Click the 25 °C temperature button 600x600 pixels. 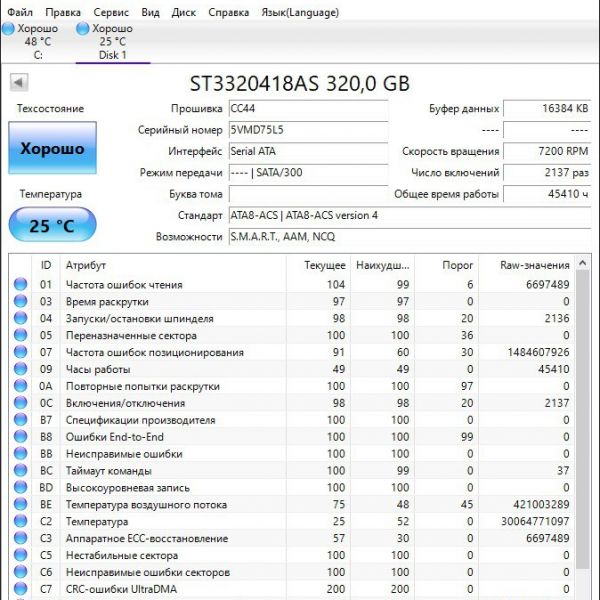52,225
